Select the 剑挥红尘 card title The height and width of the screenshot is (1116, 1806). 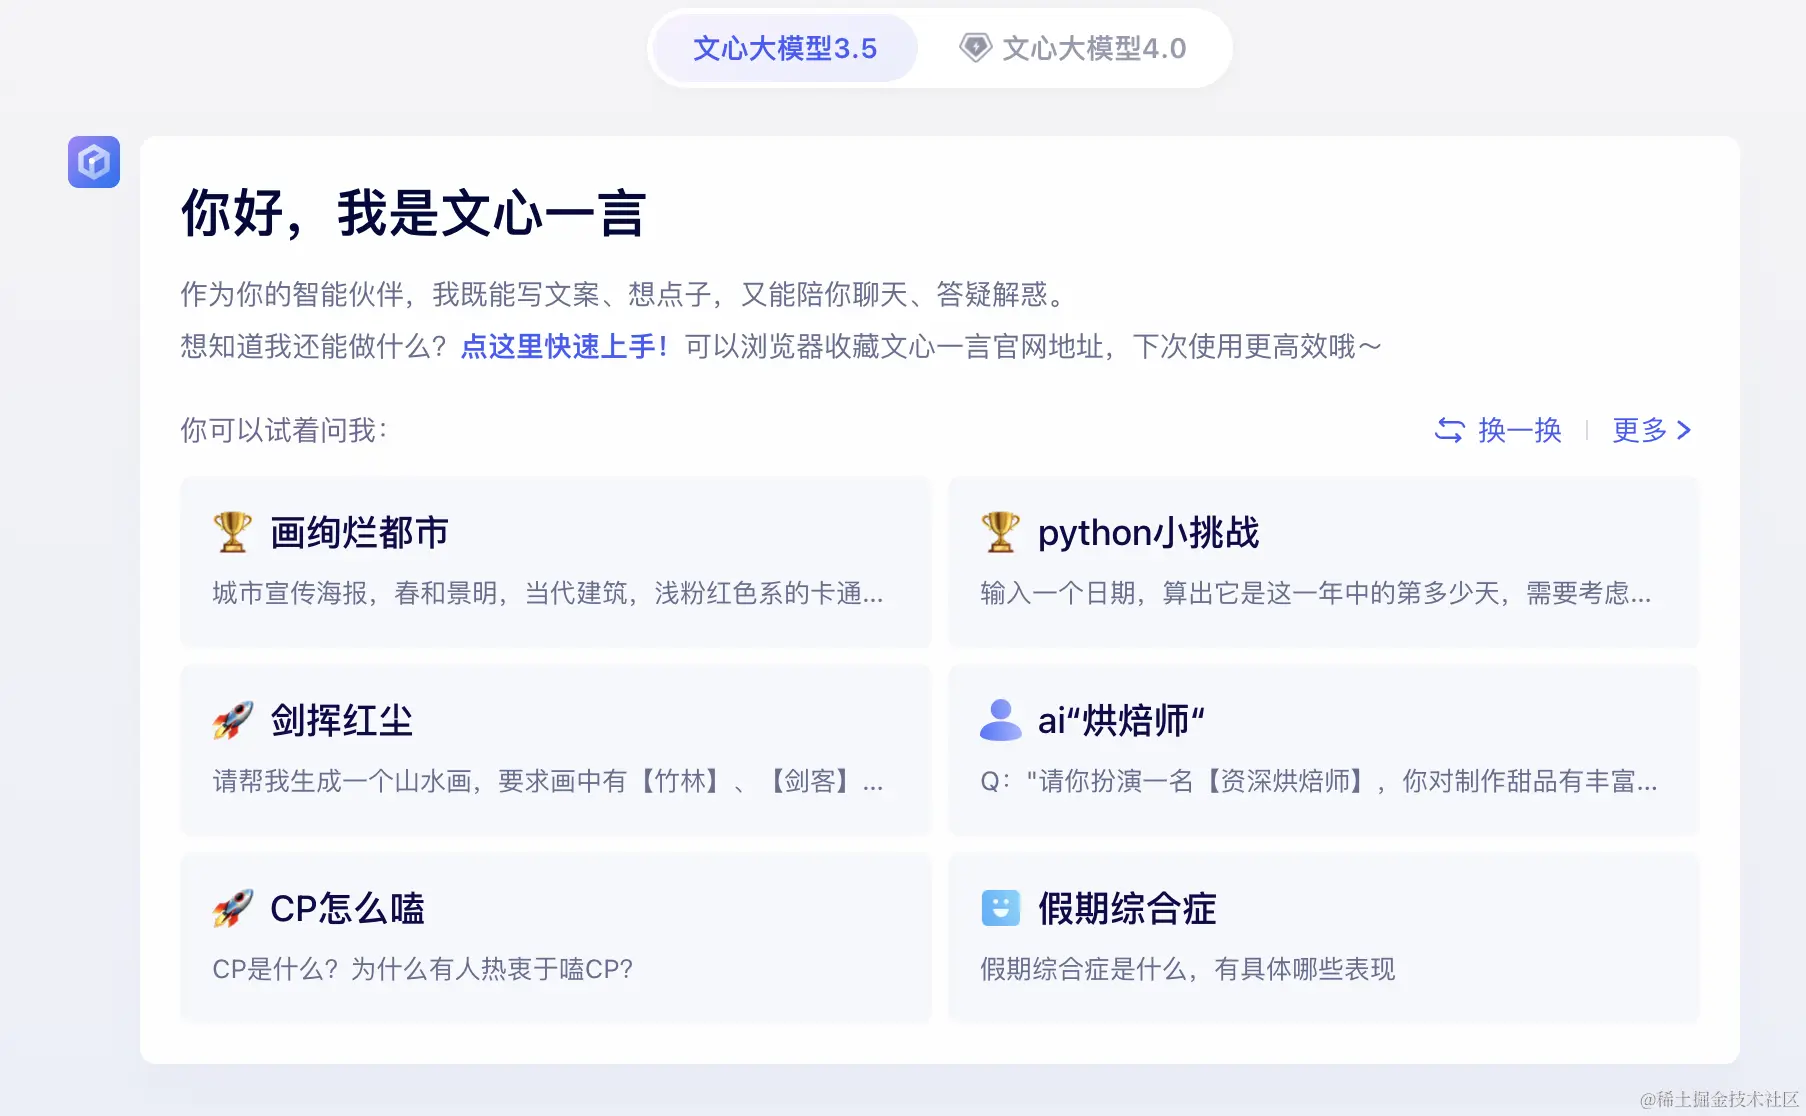pos(342,721)
